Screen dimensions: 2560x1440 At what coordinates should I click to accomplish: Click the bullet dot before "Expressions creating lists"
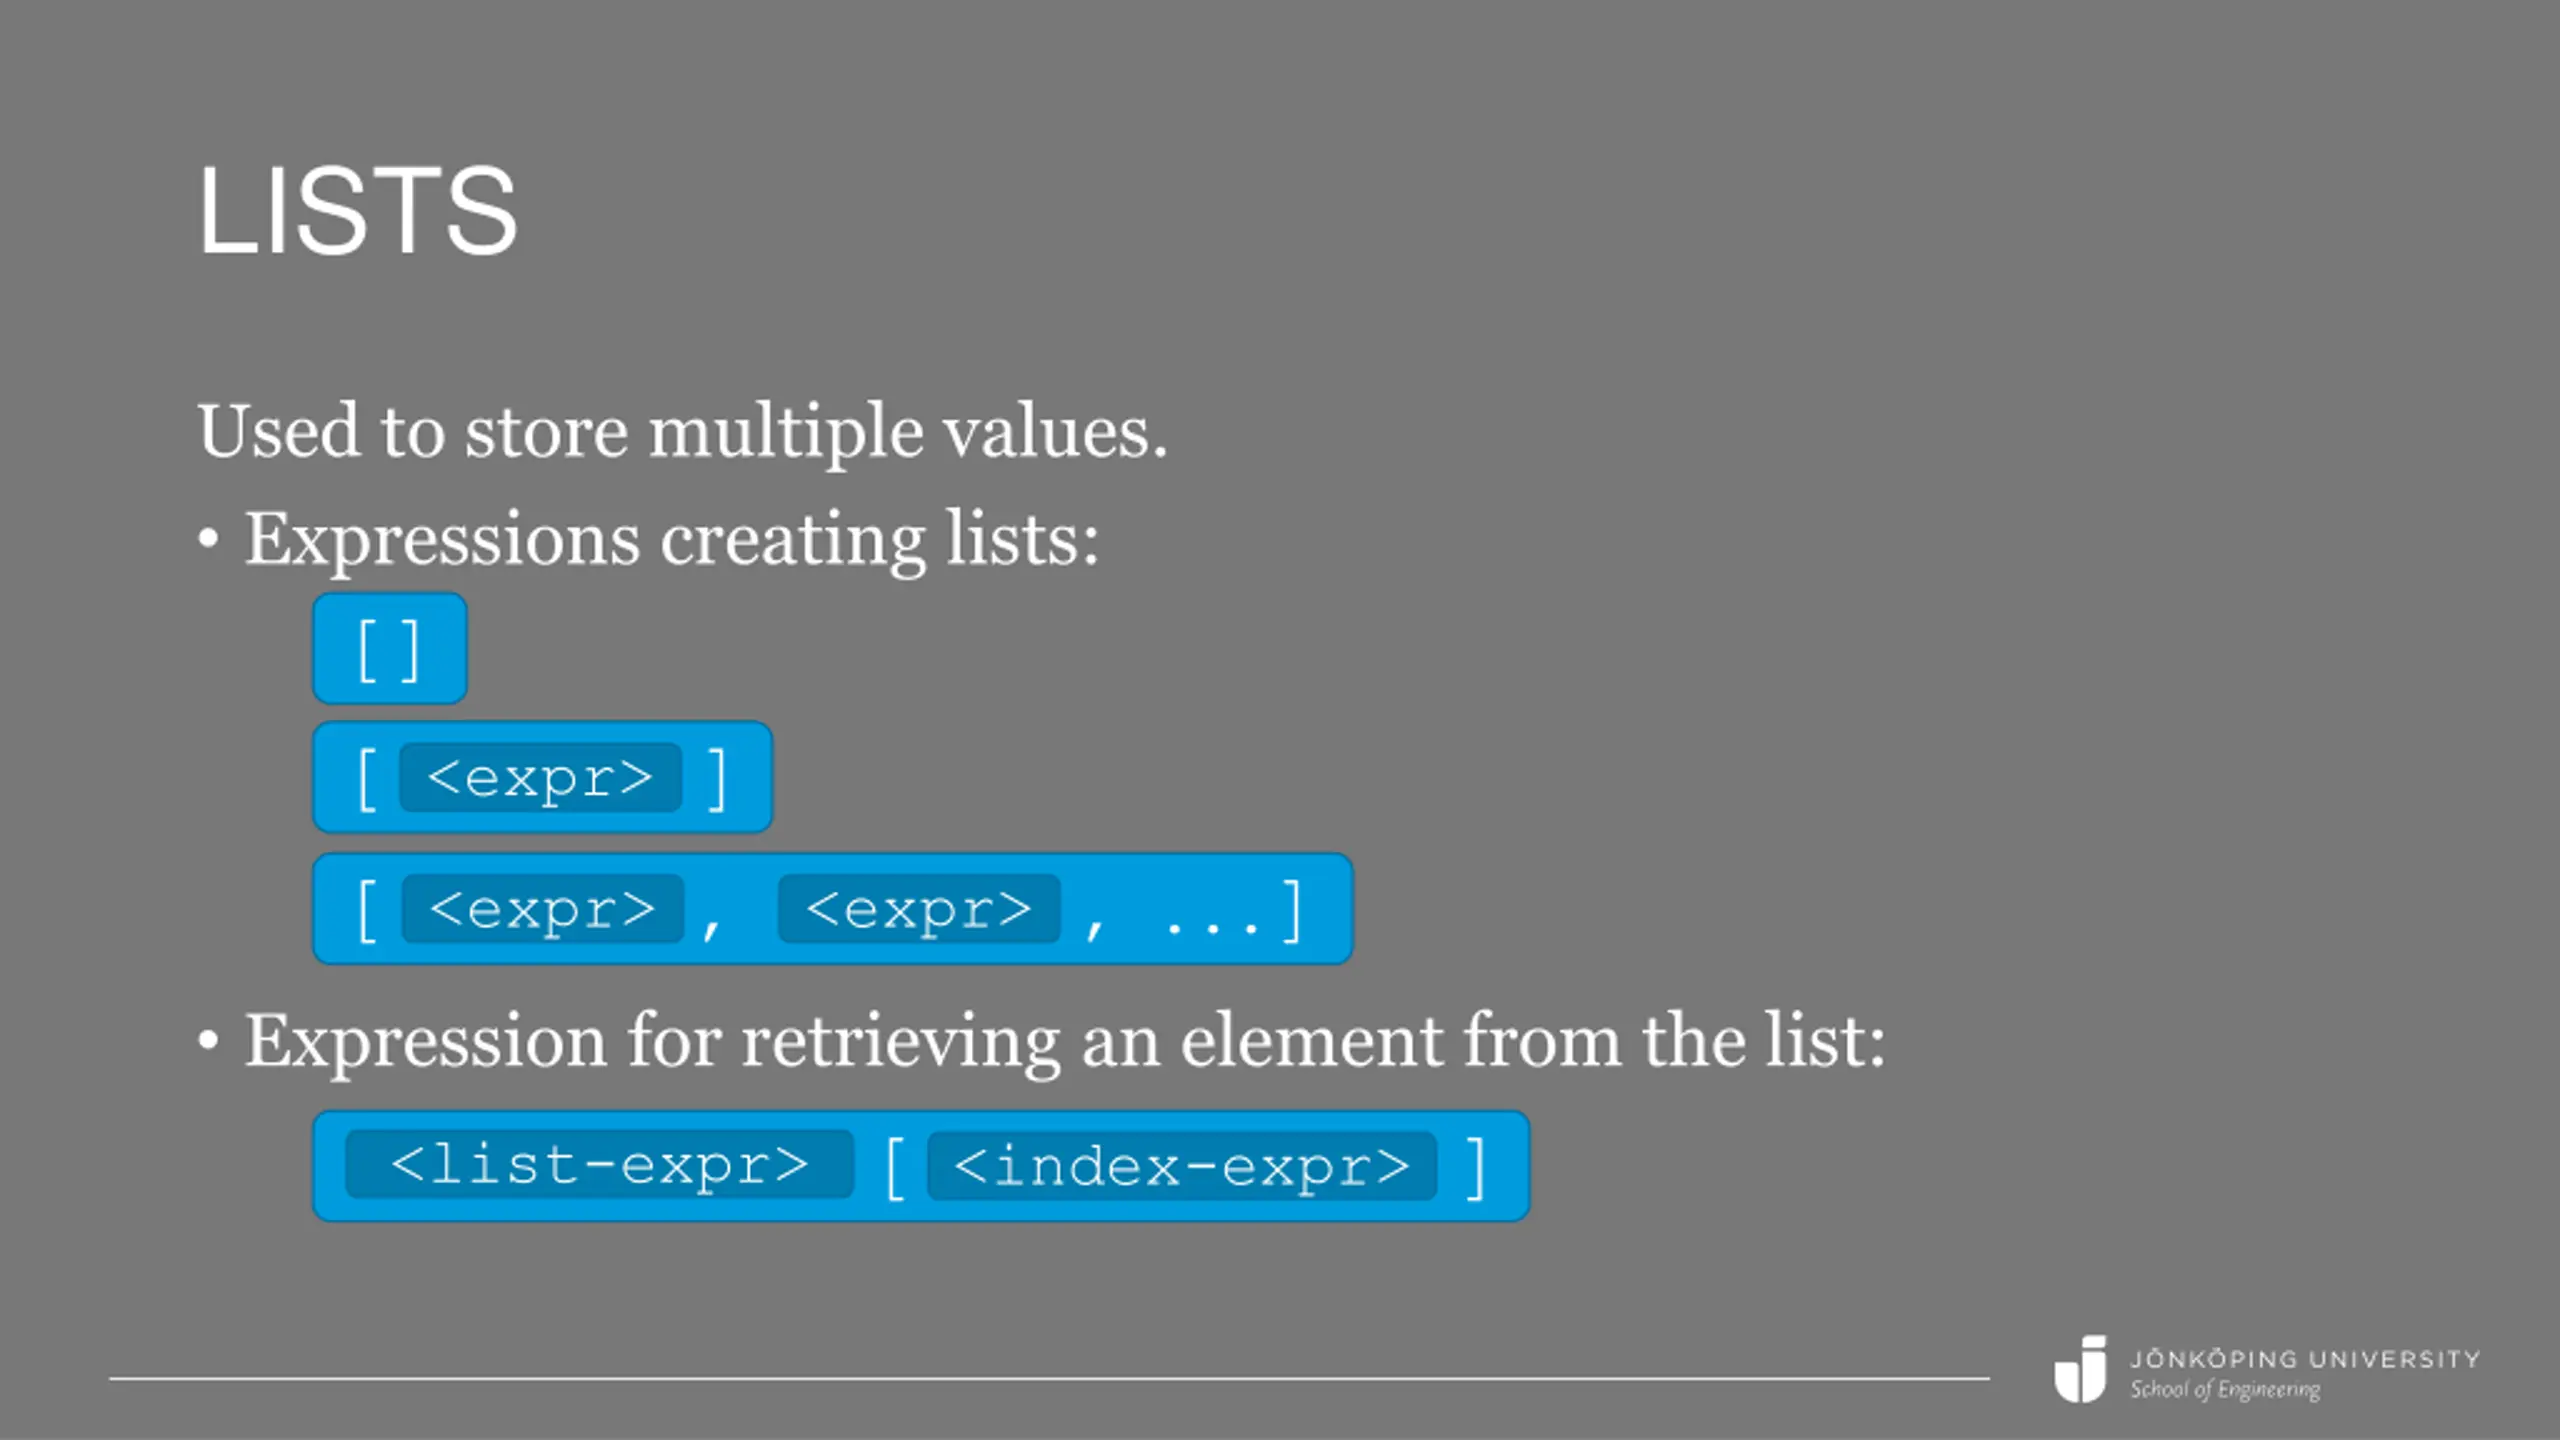pyautogui.click(x=208, y=540)
